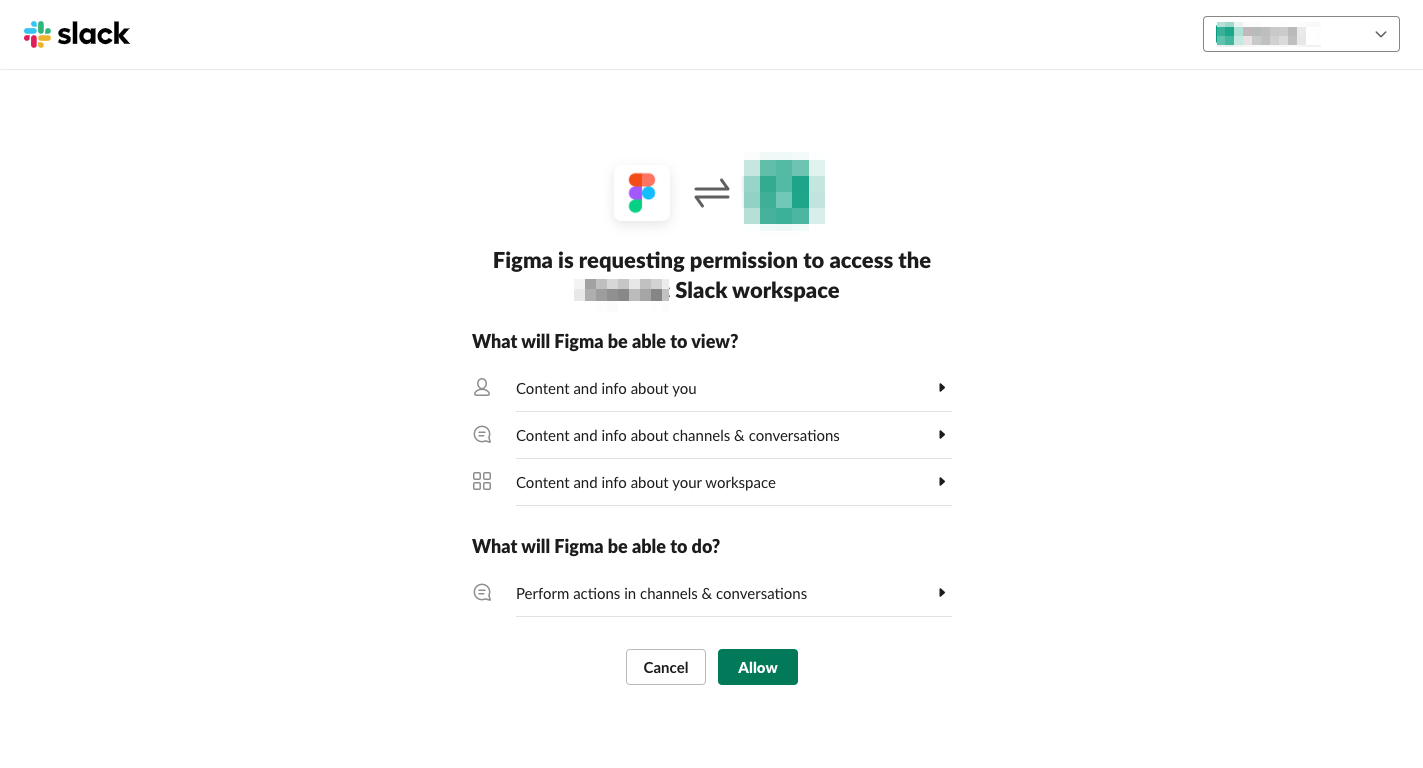Image resolution: width=1423 pixels, height=768 pixels.
Task: Click the Allow button
Action: coord(757,666)
